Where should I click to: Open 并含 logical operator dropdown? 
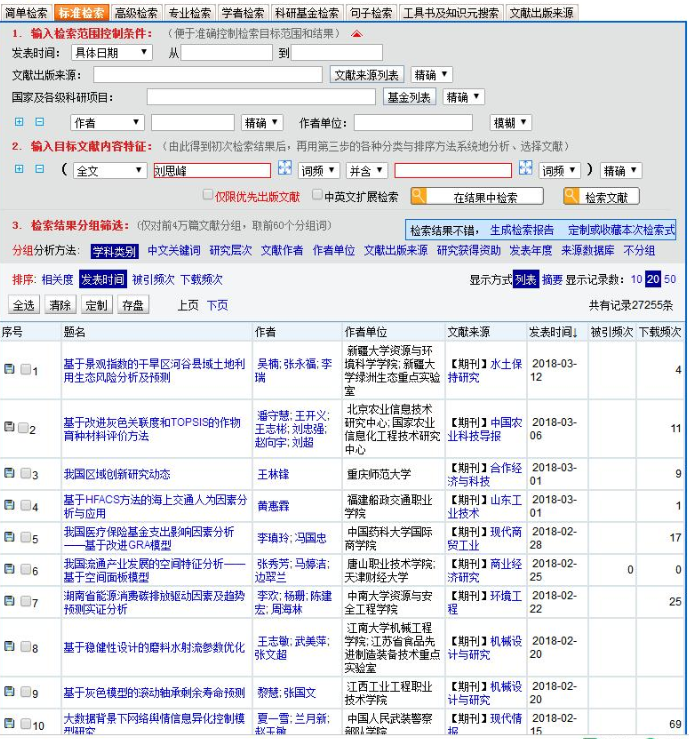367,171
